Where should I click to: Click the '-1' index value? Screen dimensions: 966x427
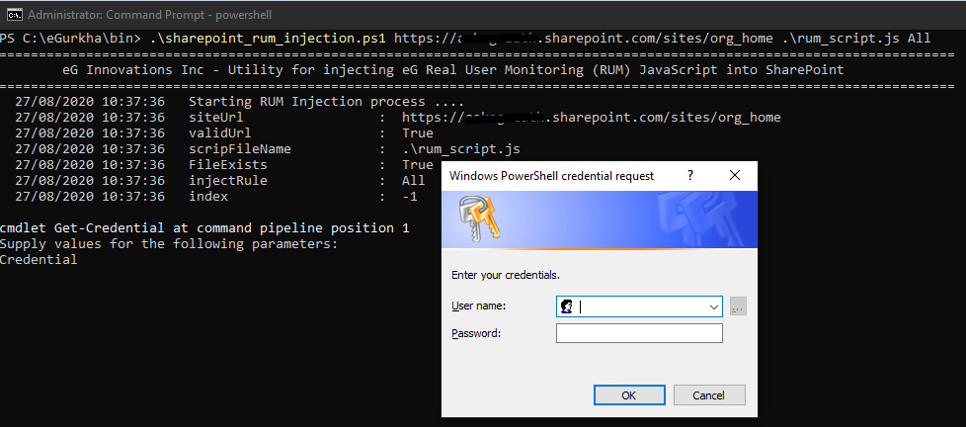pyautogui.click(x=410, y=197)
